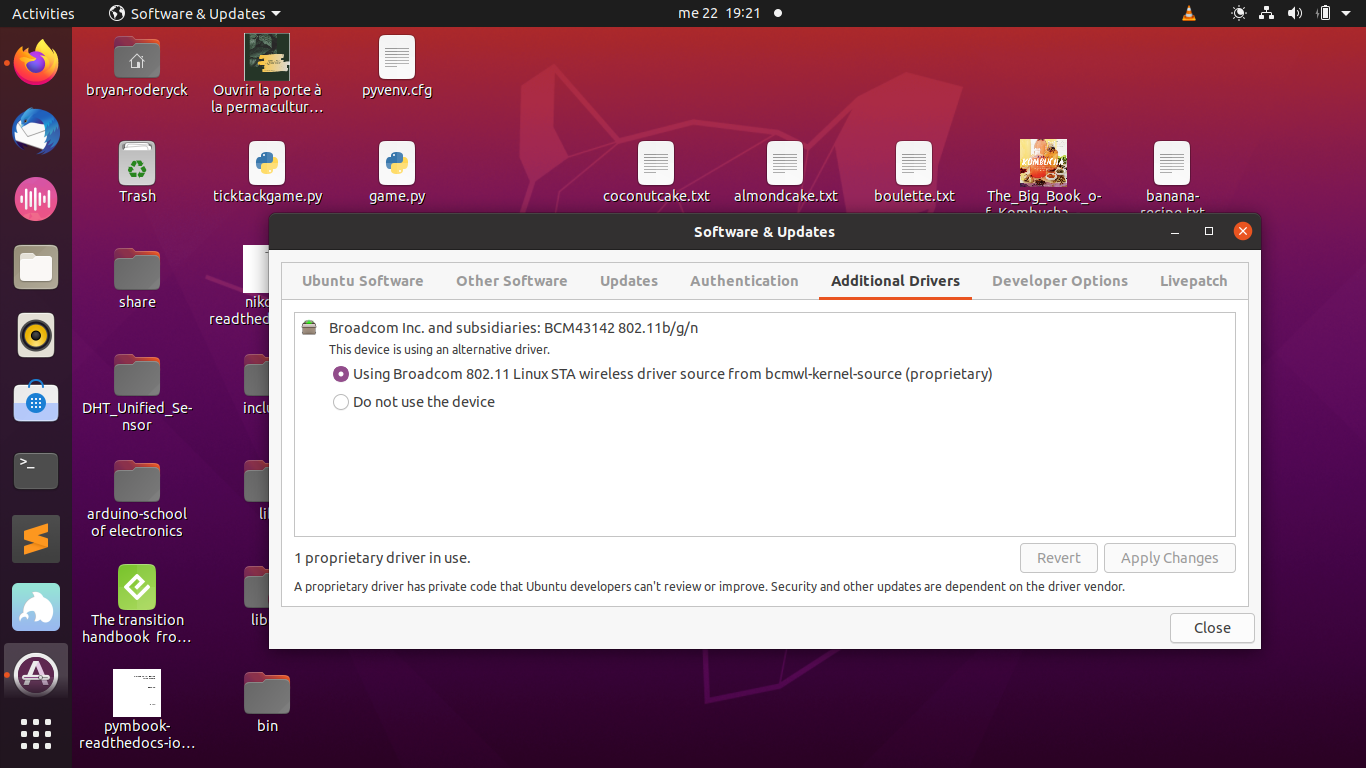
Task: Click the battery indicator icon
Action: tap(1324, 13)
